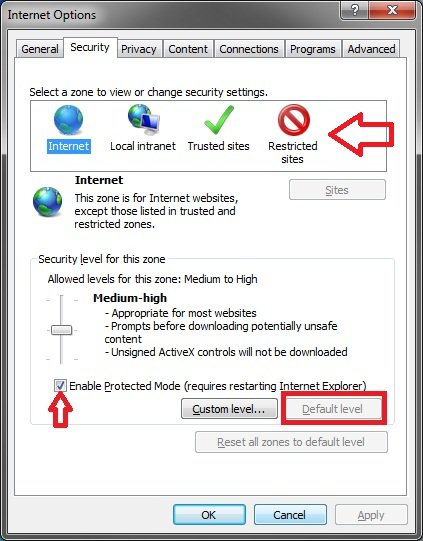Click the Custom level button
This screenshot has width=423, height=541.
[229, 409]
